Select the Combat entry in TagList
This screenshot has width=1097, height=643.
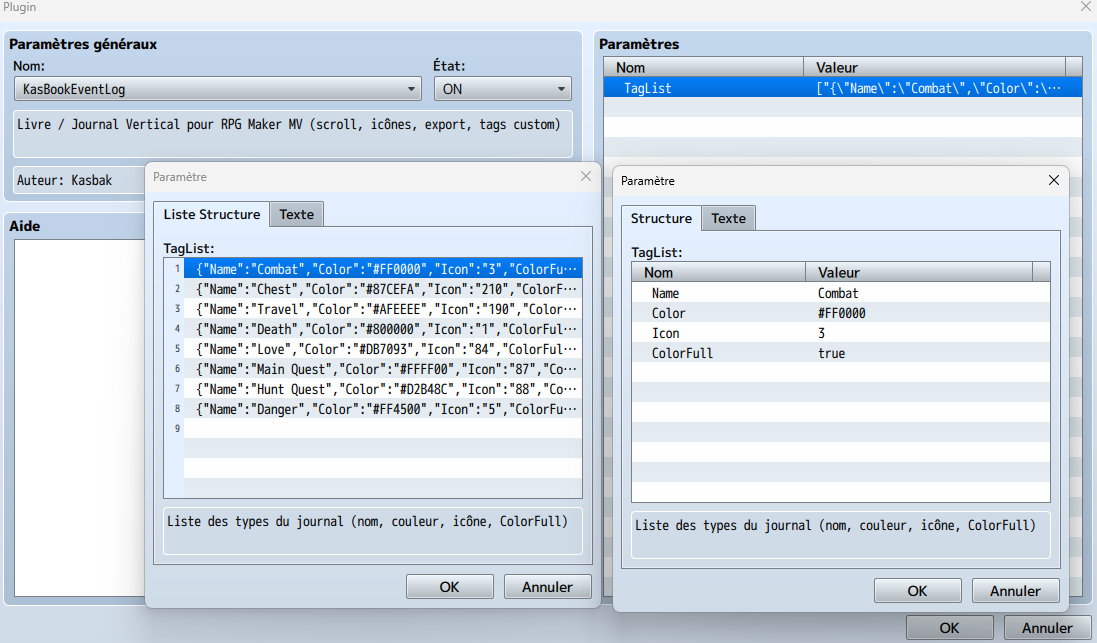point(383,269)
